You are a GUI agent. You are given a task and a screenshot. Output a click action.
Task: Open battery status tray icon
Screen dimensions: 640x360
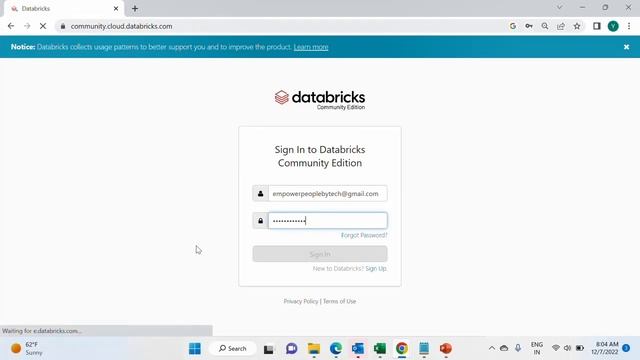point(580,348)
